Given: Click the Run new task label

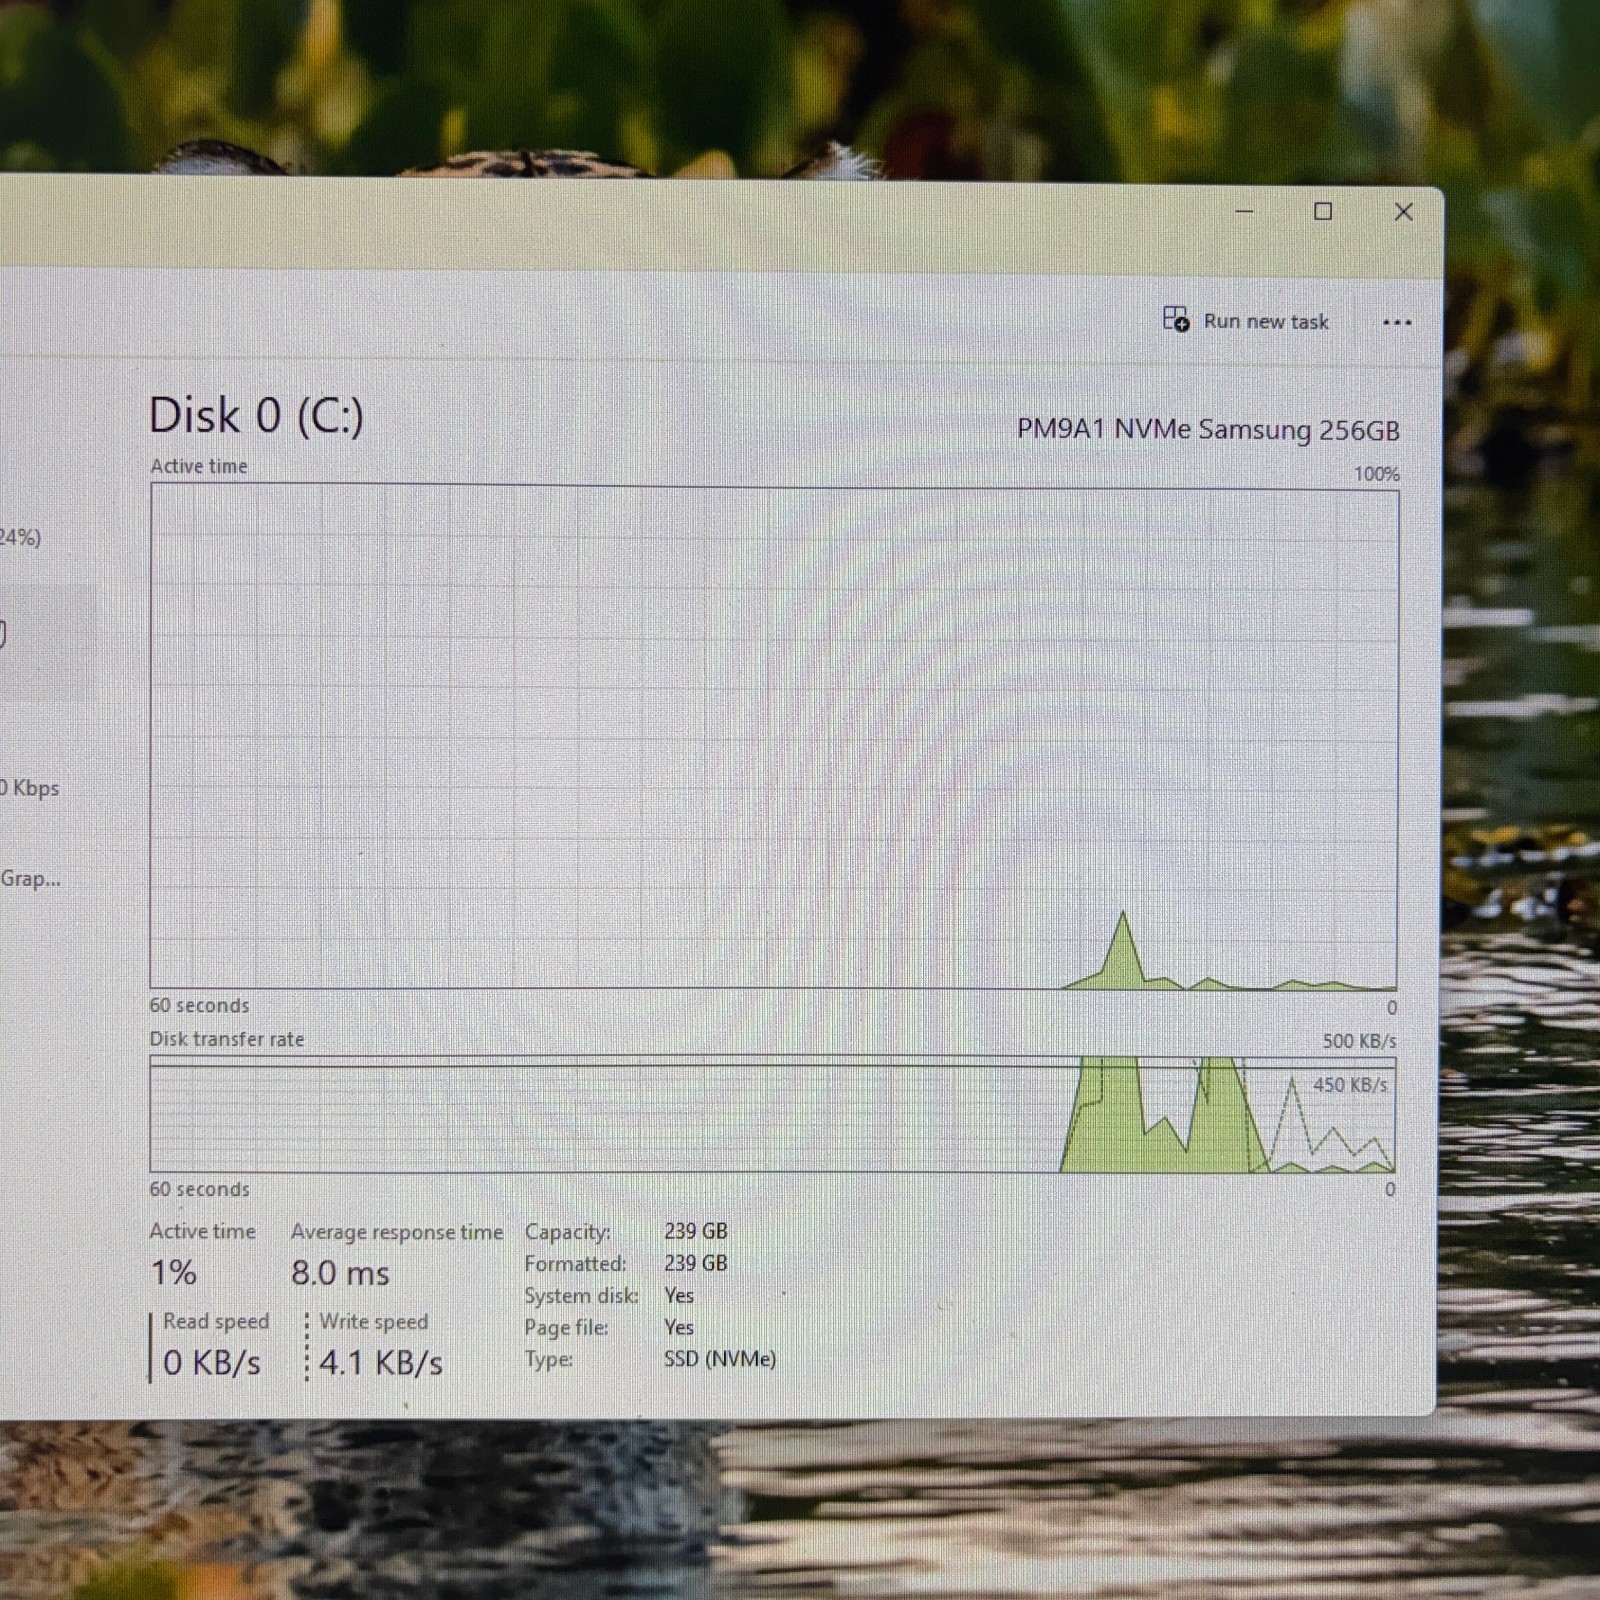Looking at the screenshot, I should click(x=1266, y=321).
